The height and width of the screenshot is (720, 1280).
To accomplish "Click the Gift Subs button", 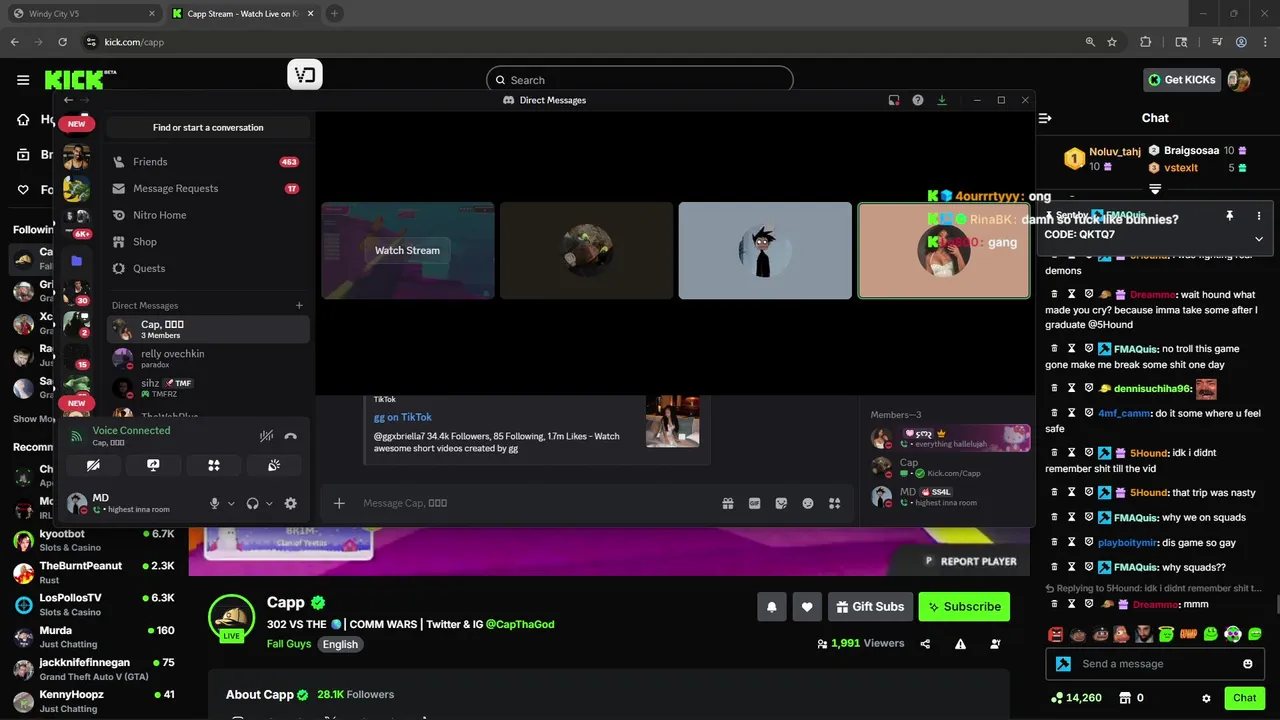I will coord(870,606).
